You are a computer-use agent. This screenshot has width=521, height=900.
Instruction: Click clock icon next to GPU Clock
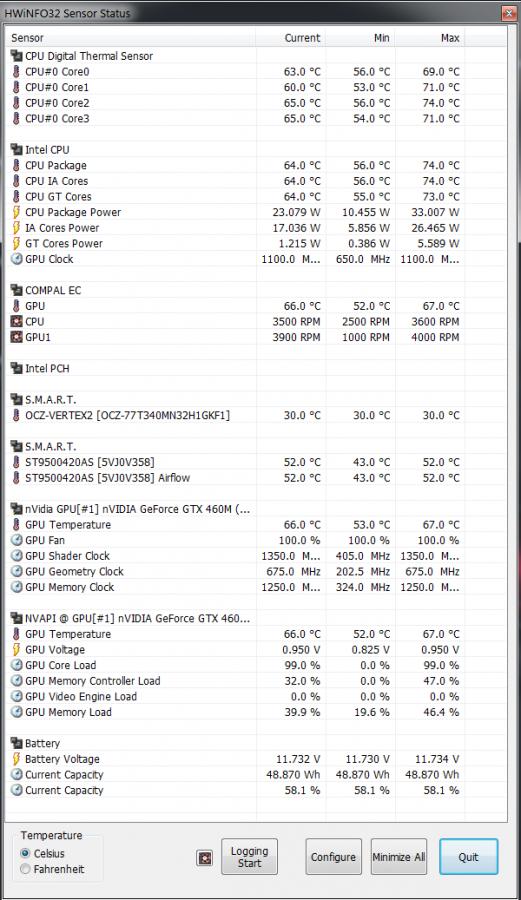[16, 259]
